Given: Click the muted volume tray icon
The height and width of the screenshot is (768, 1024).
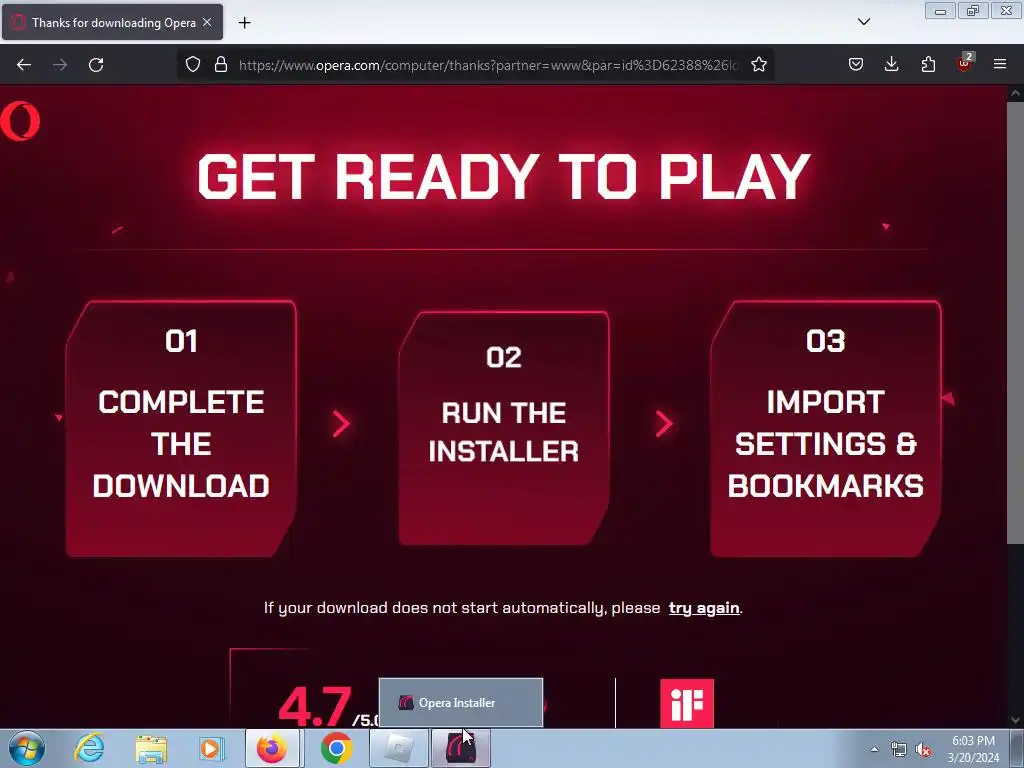Looking at the screenshot, I should click(x=923, y=749).
